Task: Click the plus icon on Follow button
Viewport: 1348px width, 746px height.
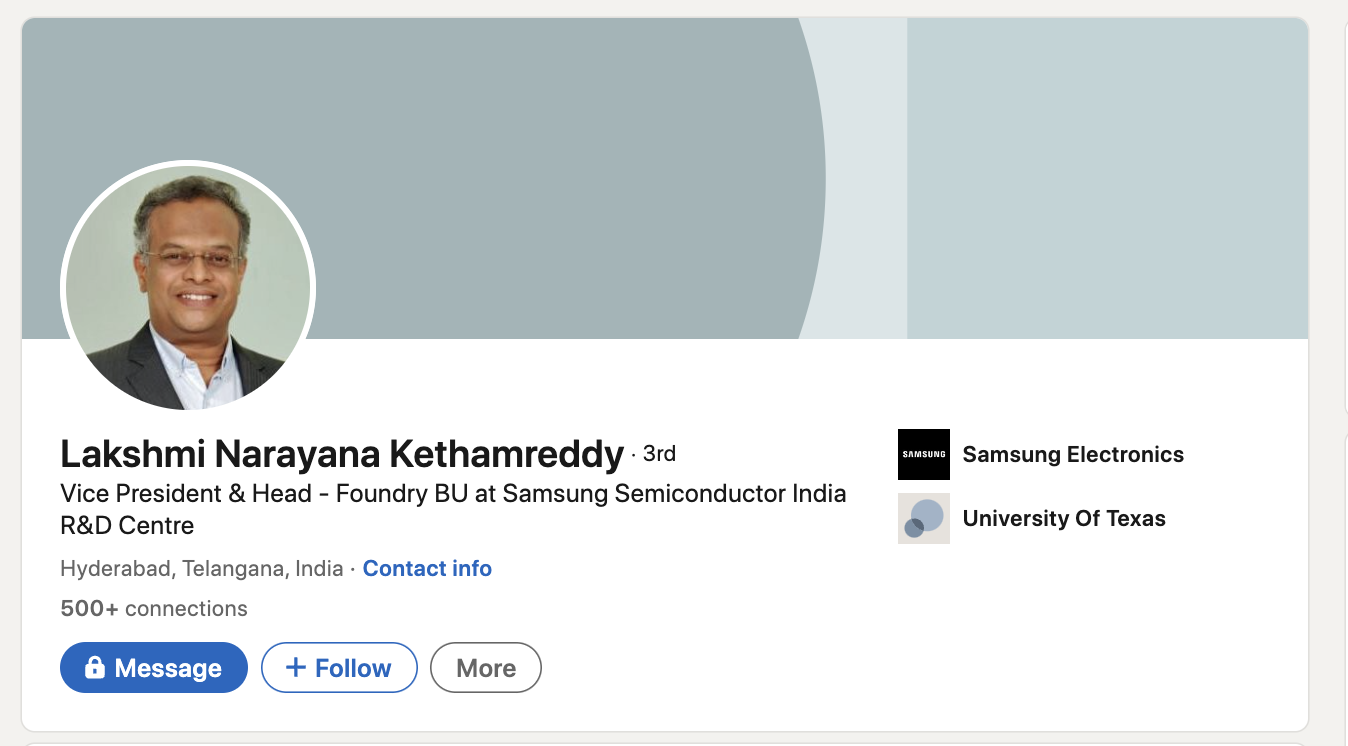Action: [x=295, y=667]
